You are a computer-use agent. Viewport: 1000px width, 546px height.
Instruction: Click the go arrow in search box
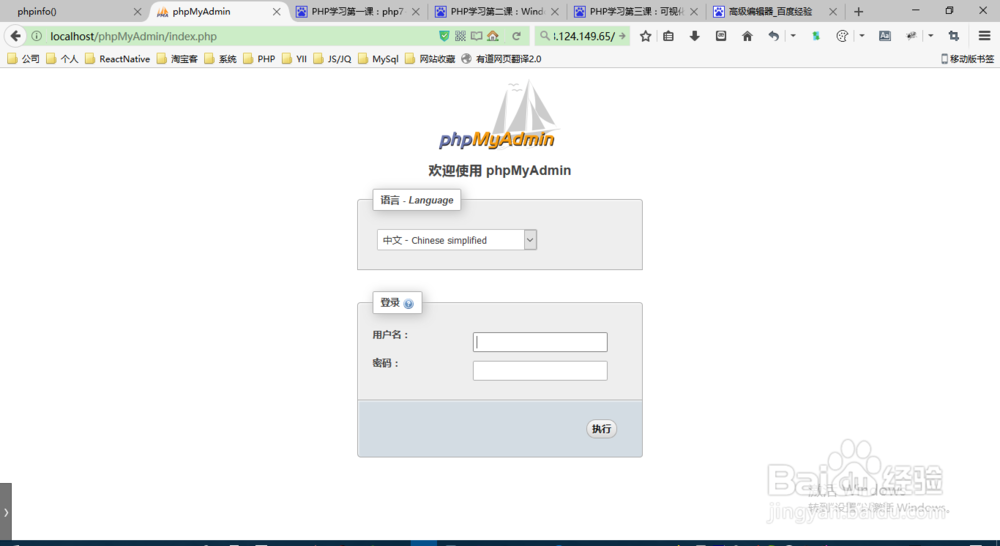[622, 36]
